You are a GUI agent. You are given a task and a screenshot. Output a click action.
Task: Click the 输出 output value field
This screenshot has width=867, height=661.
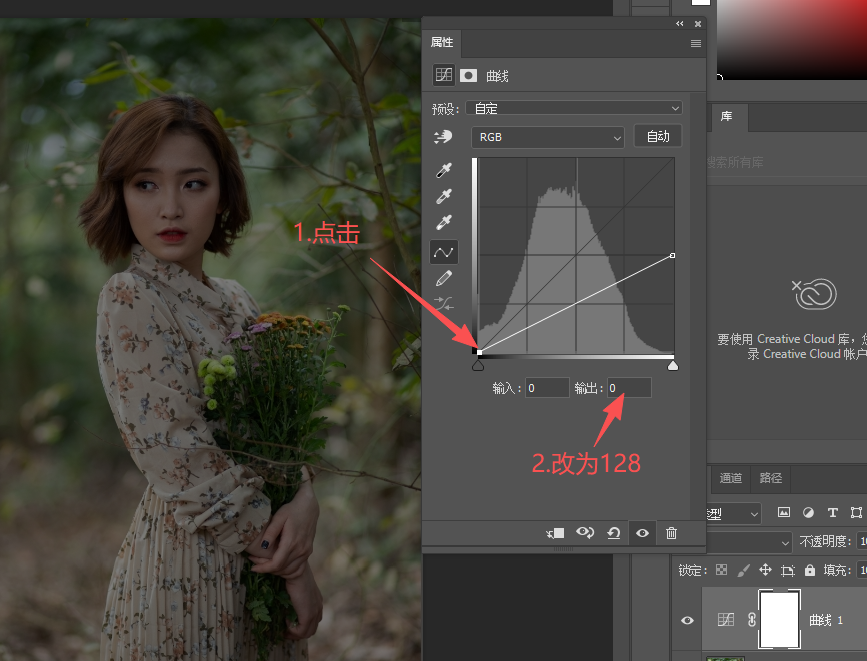coord(629,388)
